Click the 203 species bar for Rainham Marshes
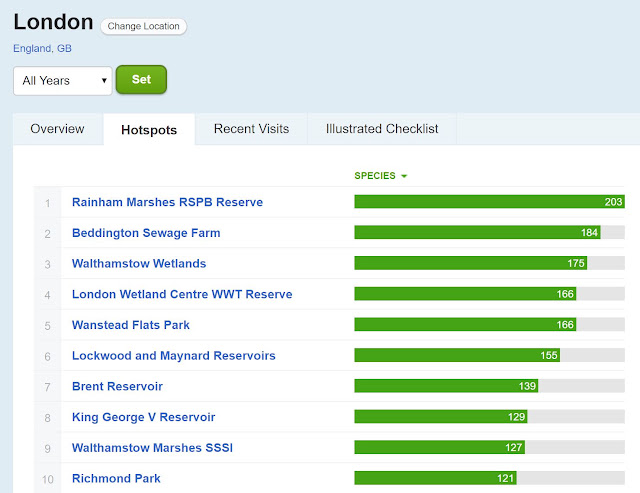Image resolution: width=640 pixels, height=493 pixels. (x=489, y=202)
